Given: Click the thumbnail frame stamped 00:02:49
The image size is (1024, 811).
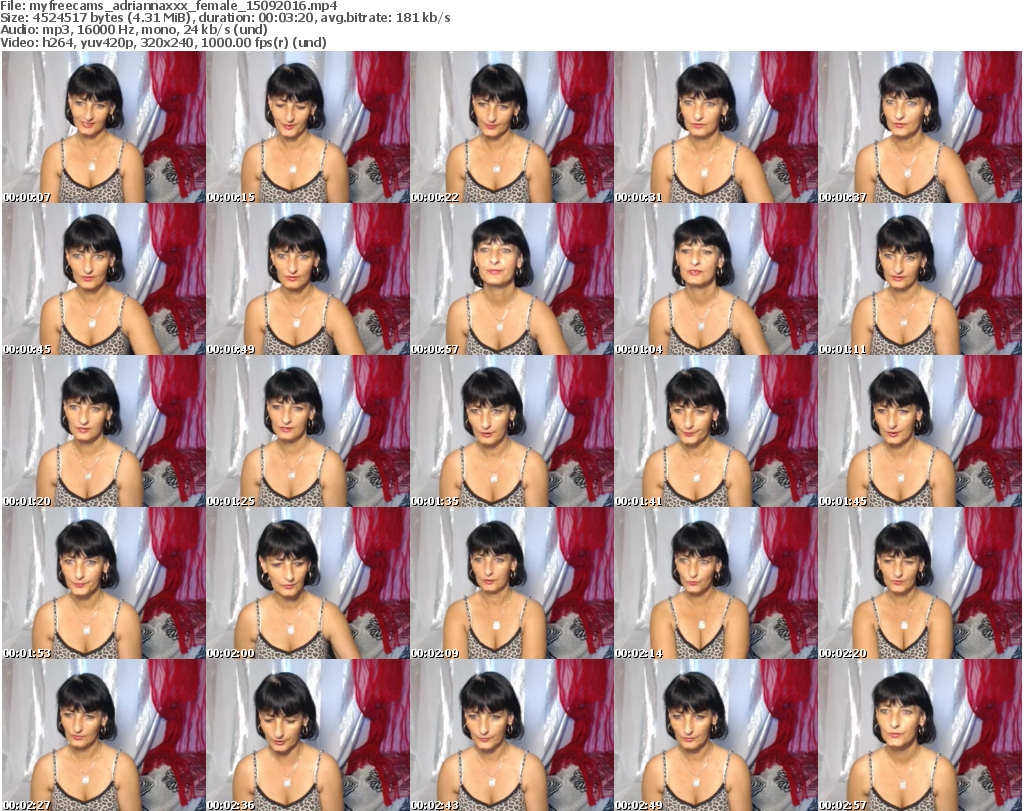Looking at the screenshot, I should 716,735.
